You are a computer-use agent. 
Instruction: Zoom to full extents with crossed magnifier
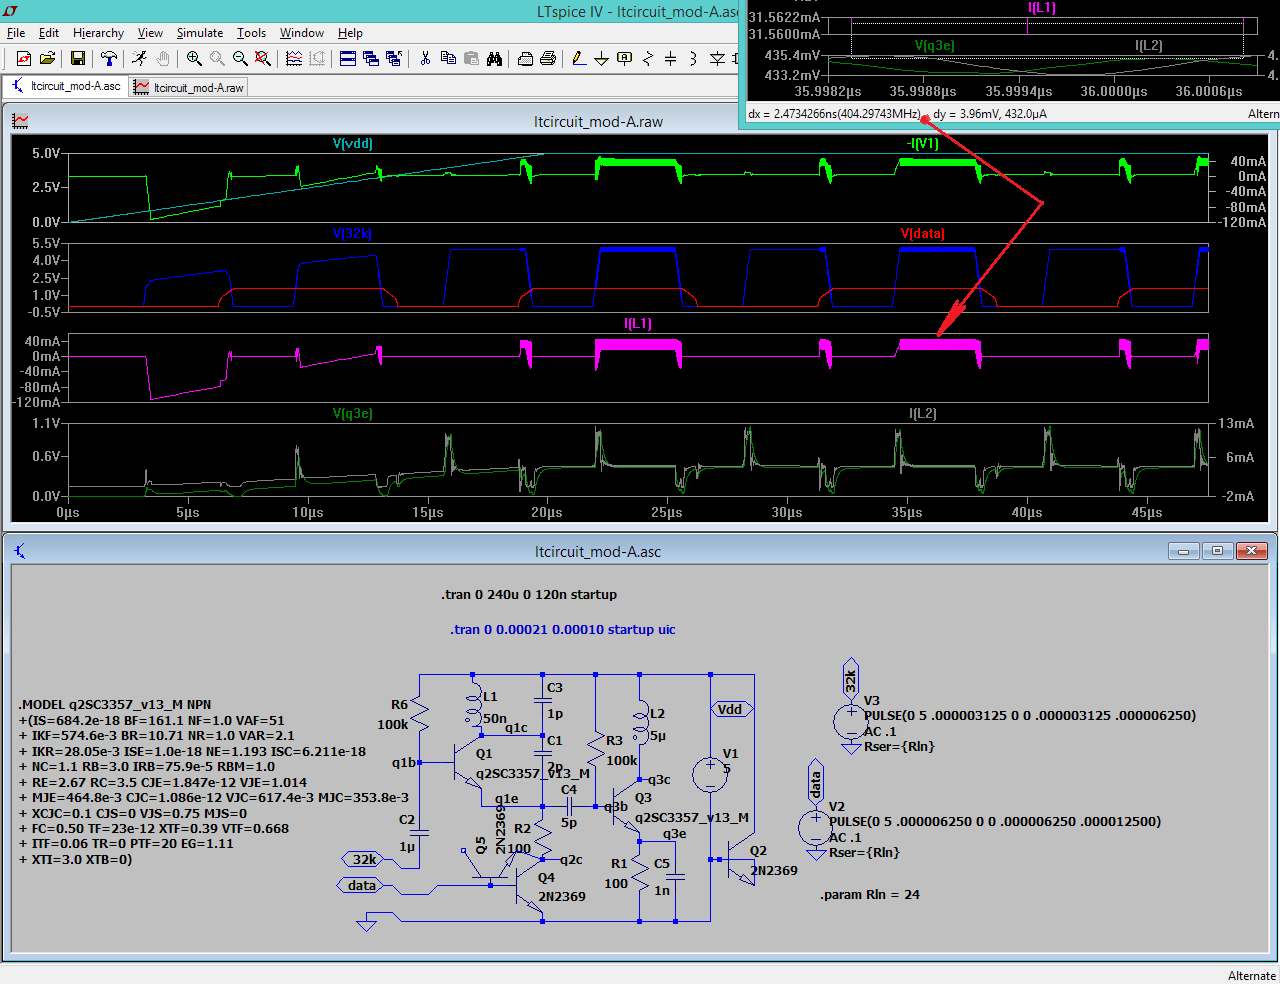(x=263, y=59)
